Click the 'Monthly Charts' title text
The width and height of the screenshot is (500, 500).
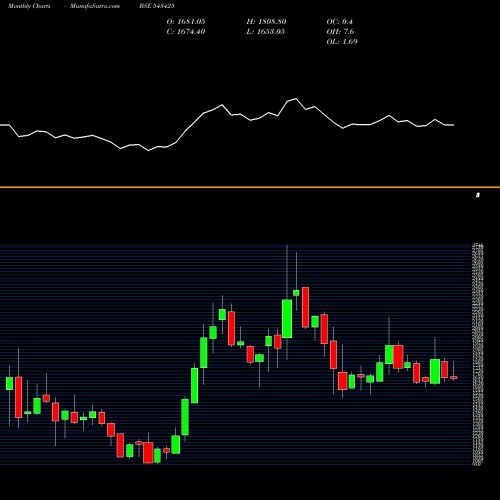29,6
